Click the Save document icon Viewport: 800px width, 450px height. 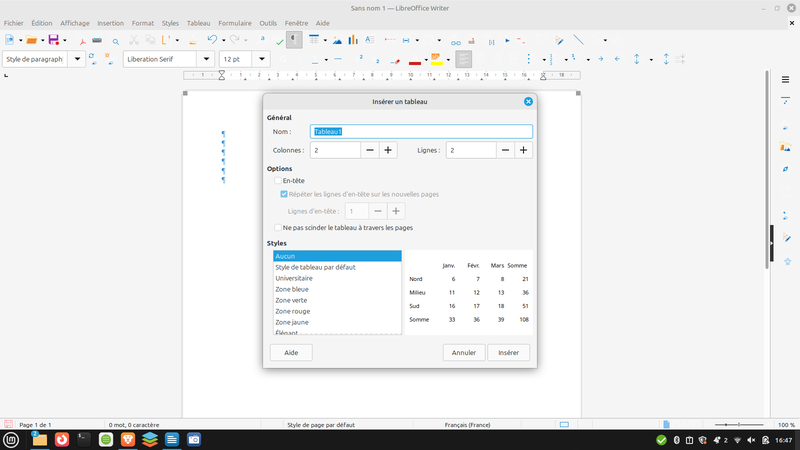[x=53, y=40]
